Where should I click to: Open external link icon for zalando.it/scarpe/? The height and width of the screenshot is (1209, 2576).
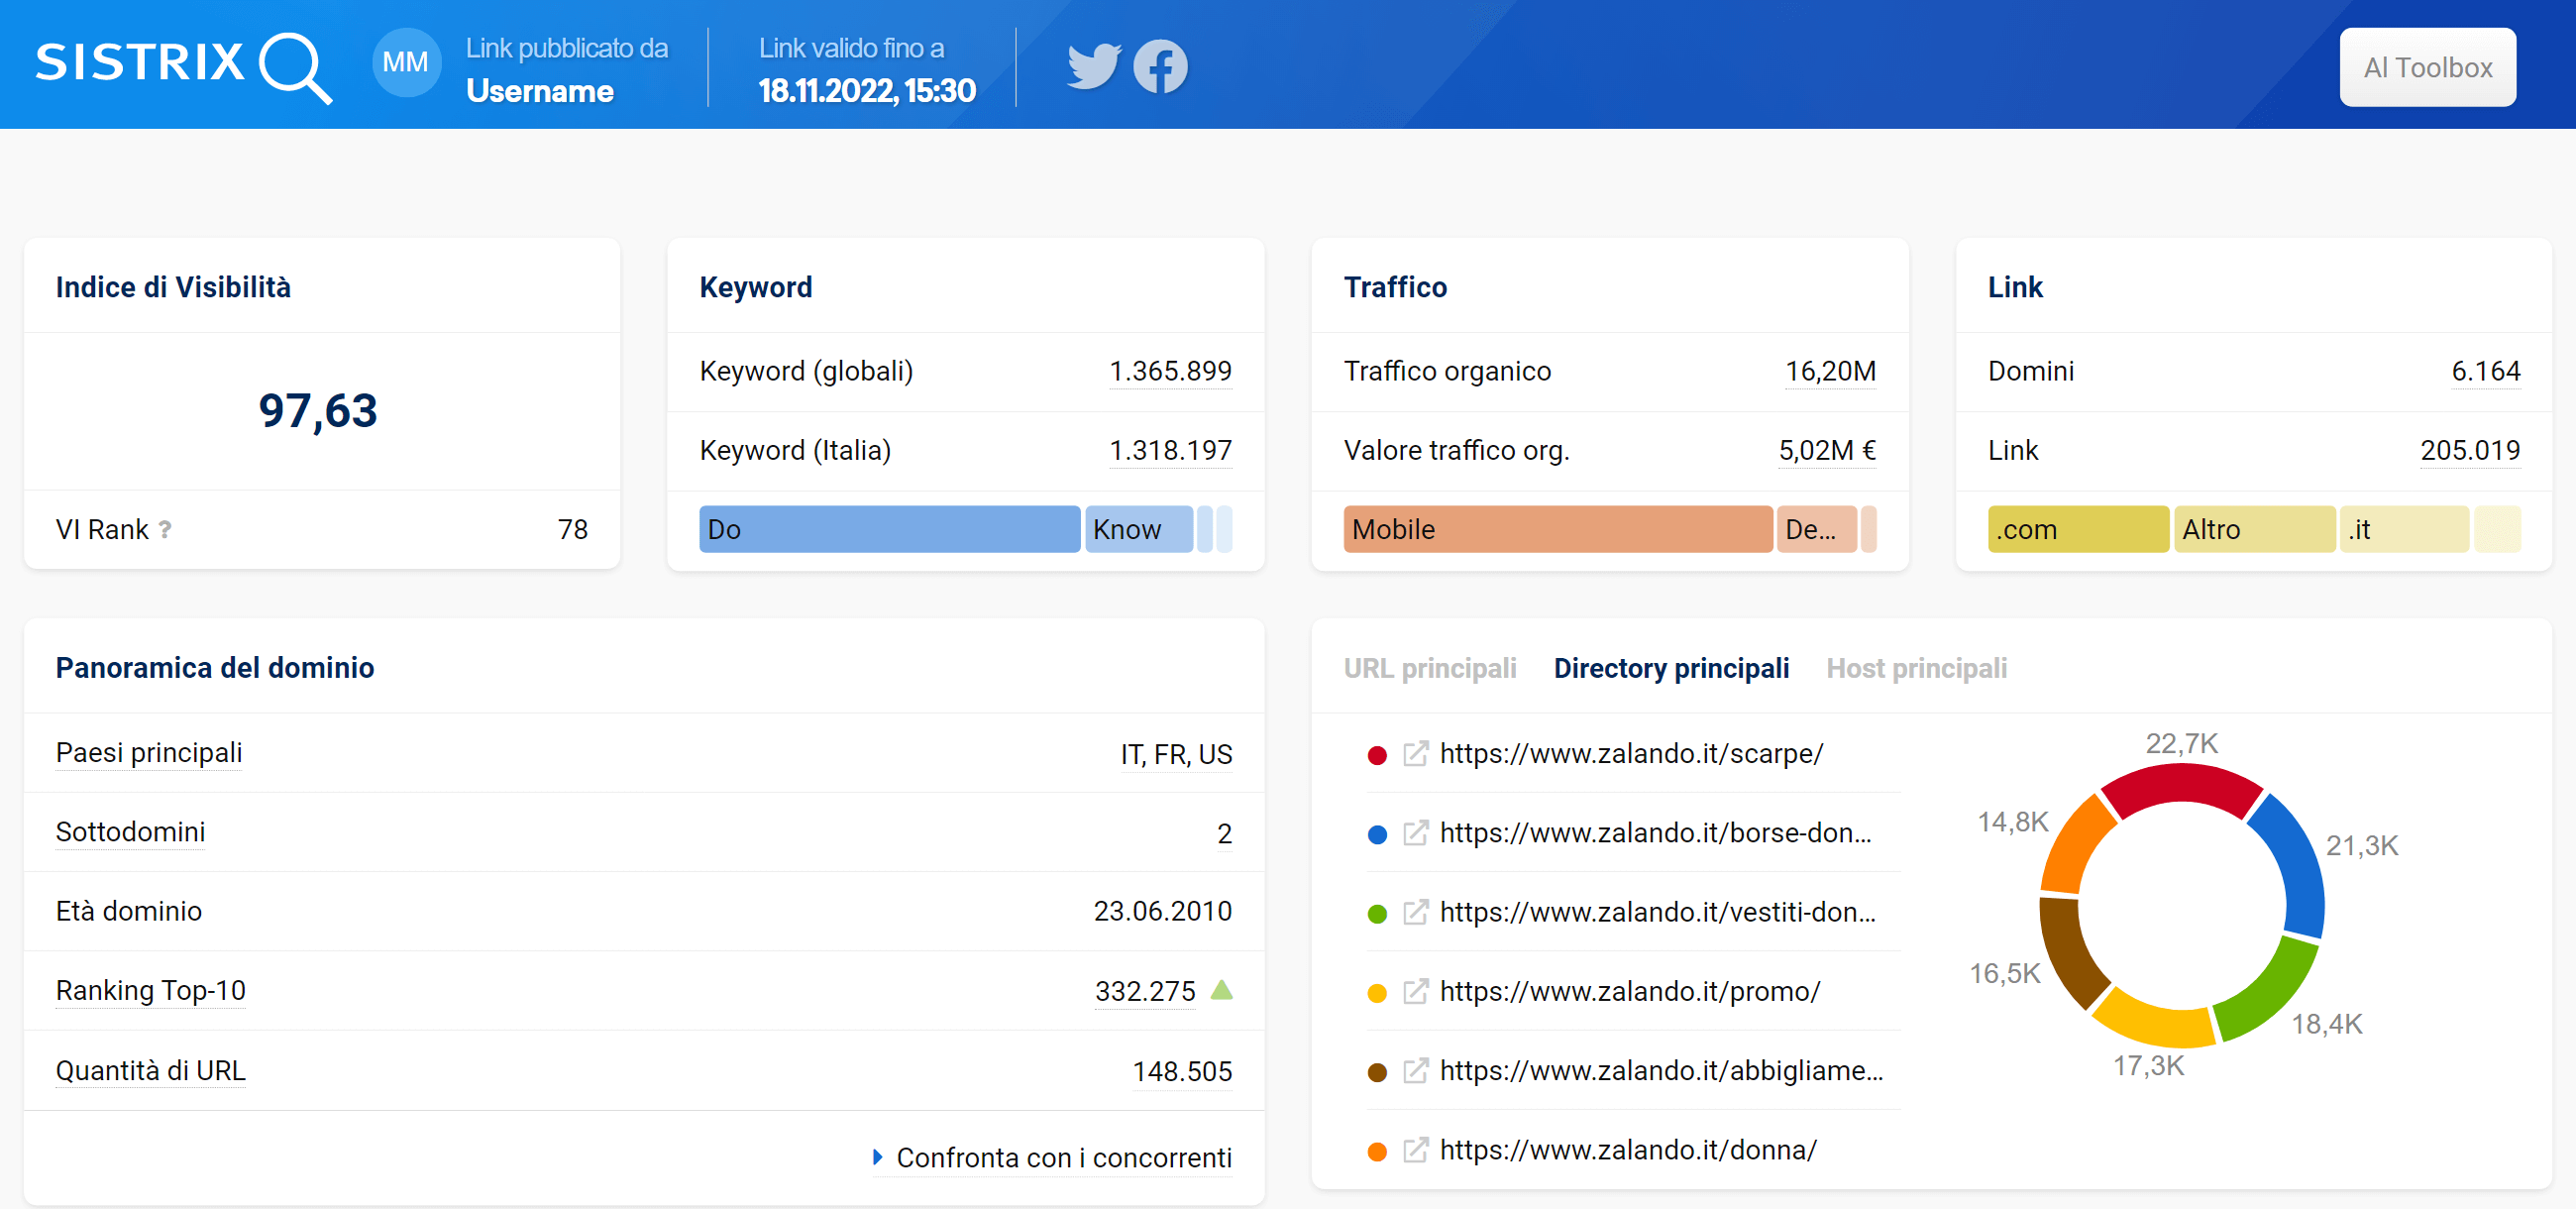point(1415,753)
